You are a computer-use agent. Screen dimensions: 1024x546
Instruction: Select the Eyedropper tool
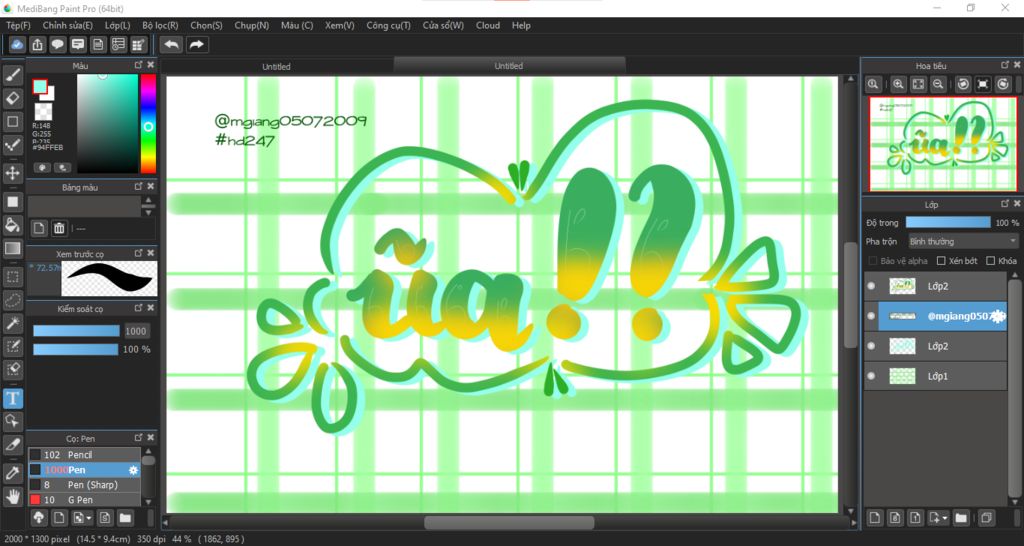(13, 473)
